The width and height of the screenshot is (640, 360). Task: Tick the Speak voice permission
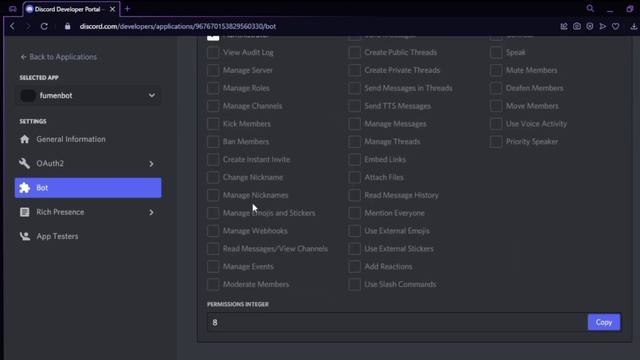coord(496,52)
